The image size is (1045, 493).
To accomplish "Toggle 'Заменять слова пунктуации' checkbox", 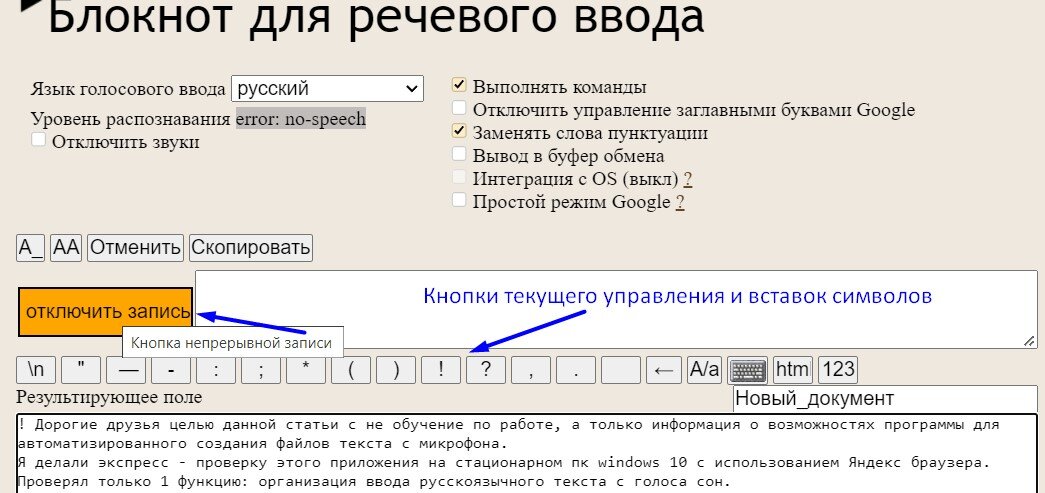I will pos(459,131).
